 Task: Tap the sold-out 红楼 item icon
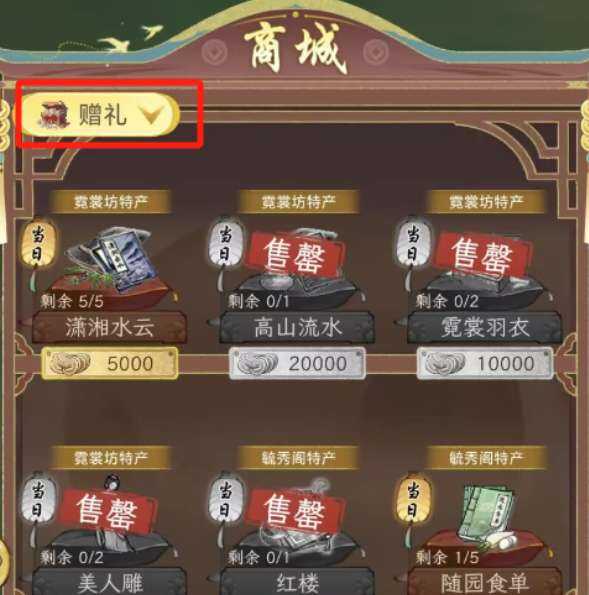pos(298,522)
